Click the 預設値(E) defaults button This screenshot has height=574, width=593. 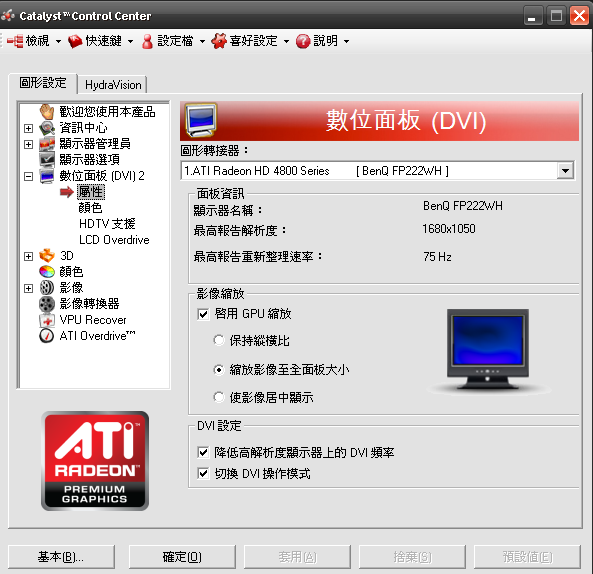pos(527,557)
